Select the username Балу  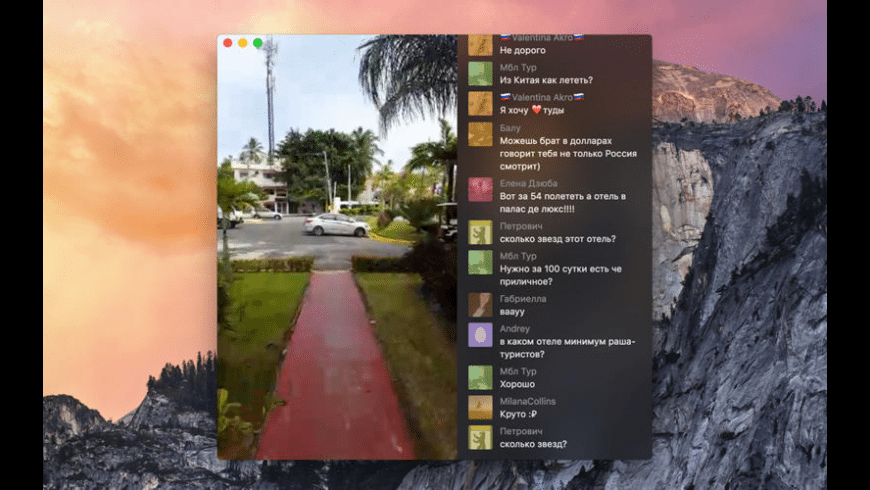click(x=510, y=128)
